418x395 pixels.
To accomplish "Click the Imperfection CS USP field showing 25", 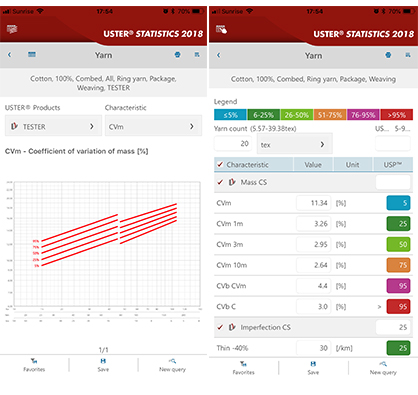I will [393, 327].
